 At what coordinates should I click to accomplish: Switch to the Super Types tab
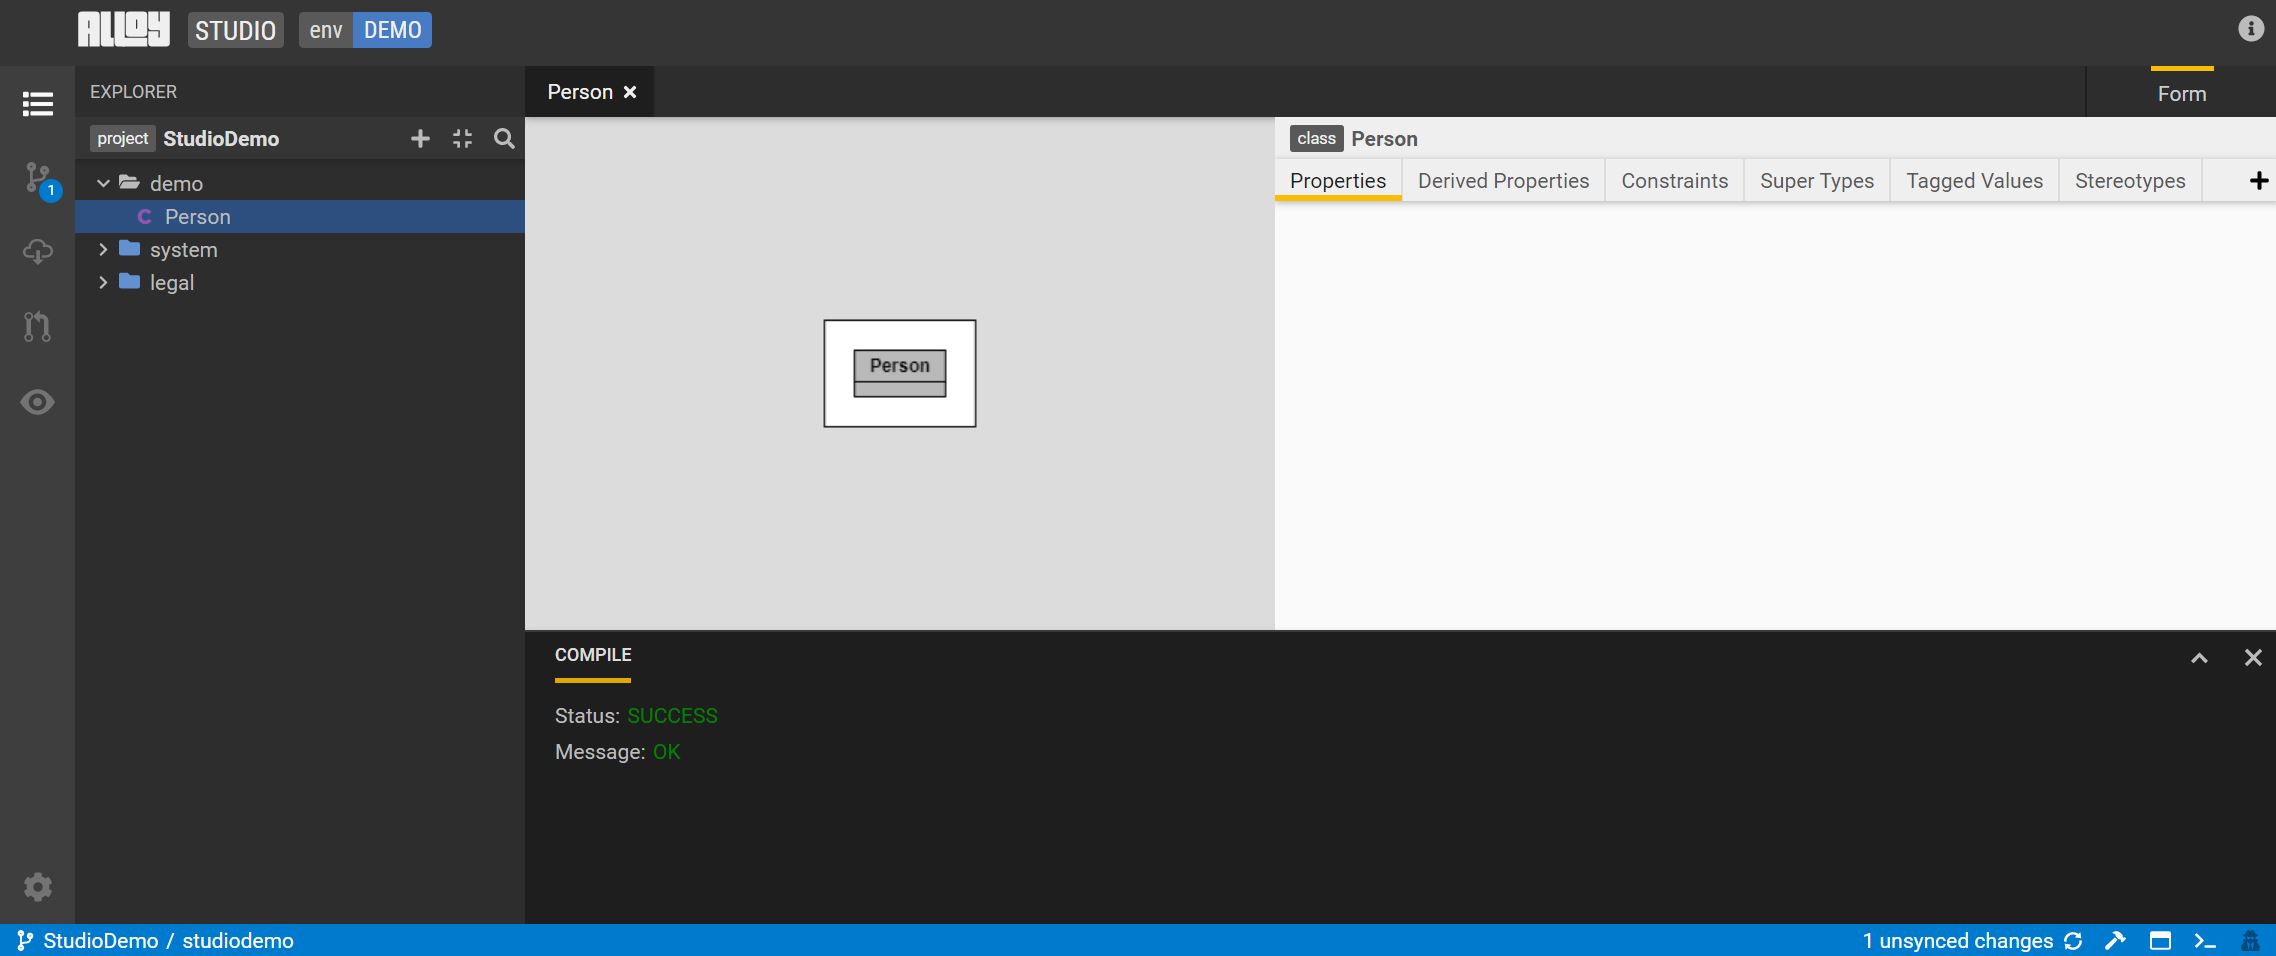click(1816, 180)
